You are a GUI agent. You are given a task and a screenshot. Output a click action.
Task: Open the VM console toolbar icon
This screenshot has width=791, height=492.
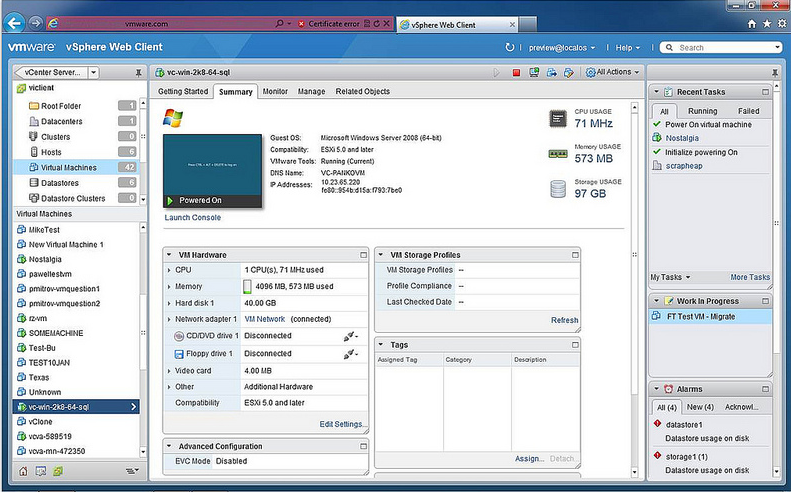(x=534, y=73)
